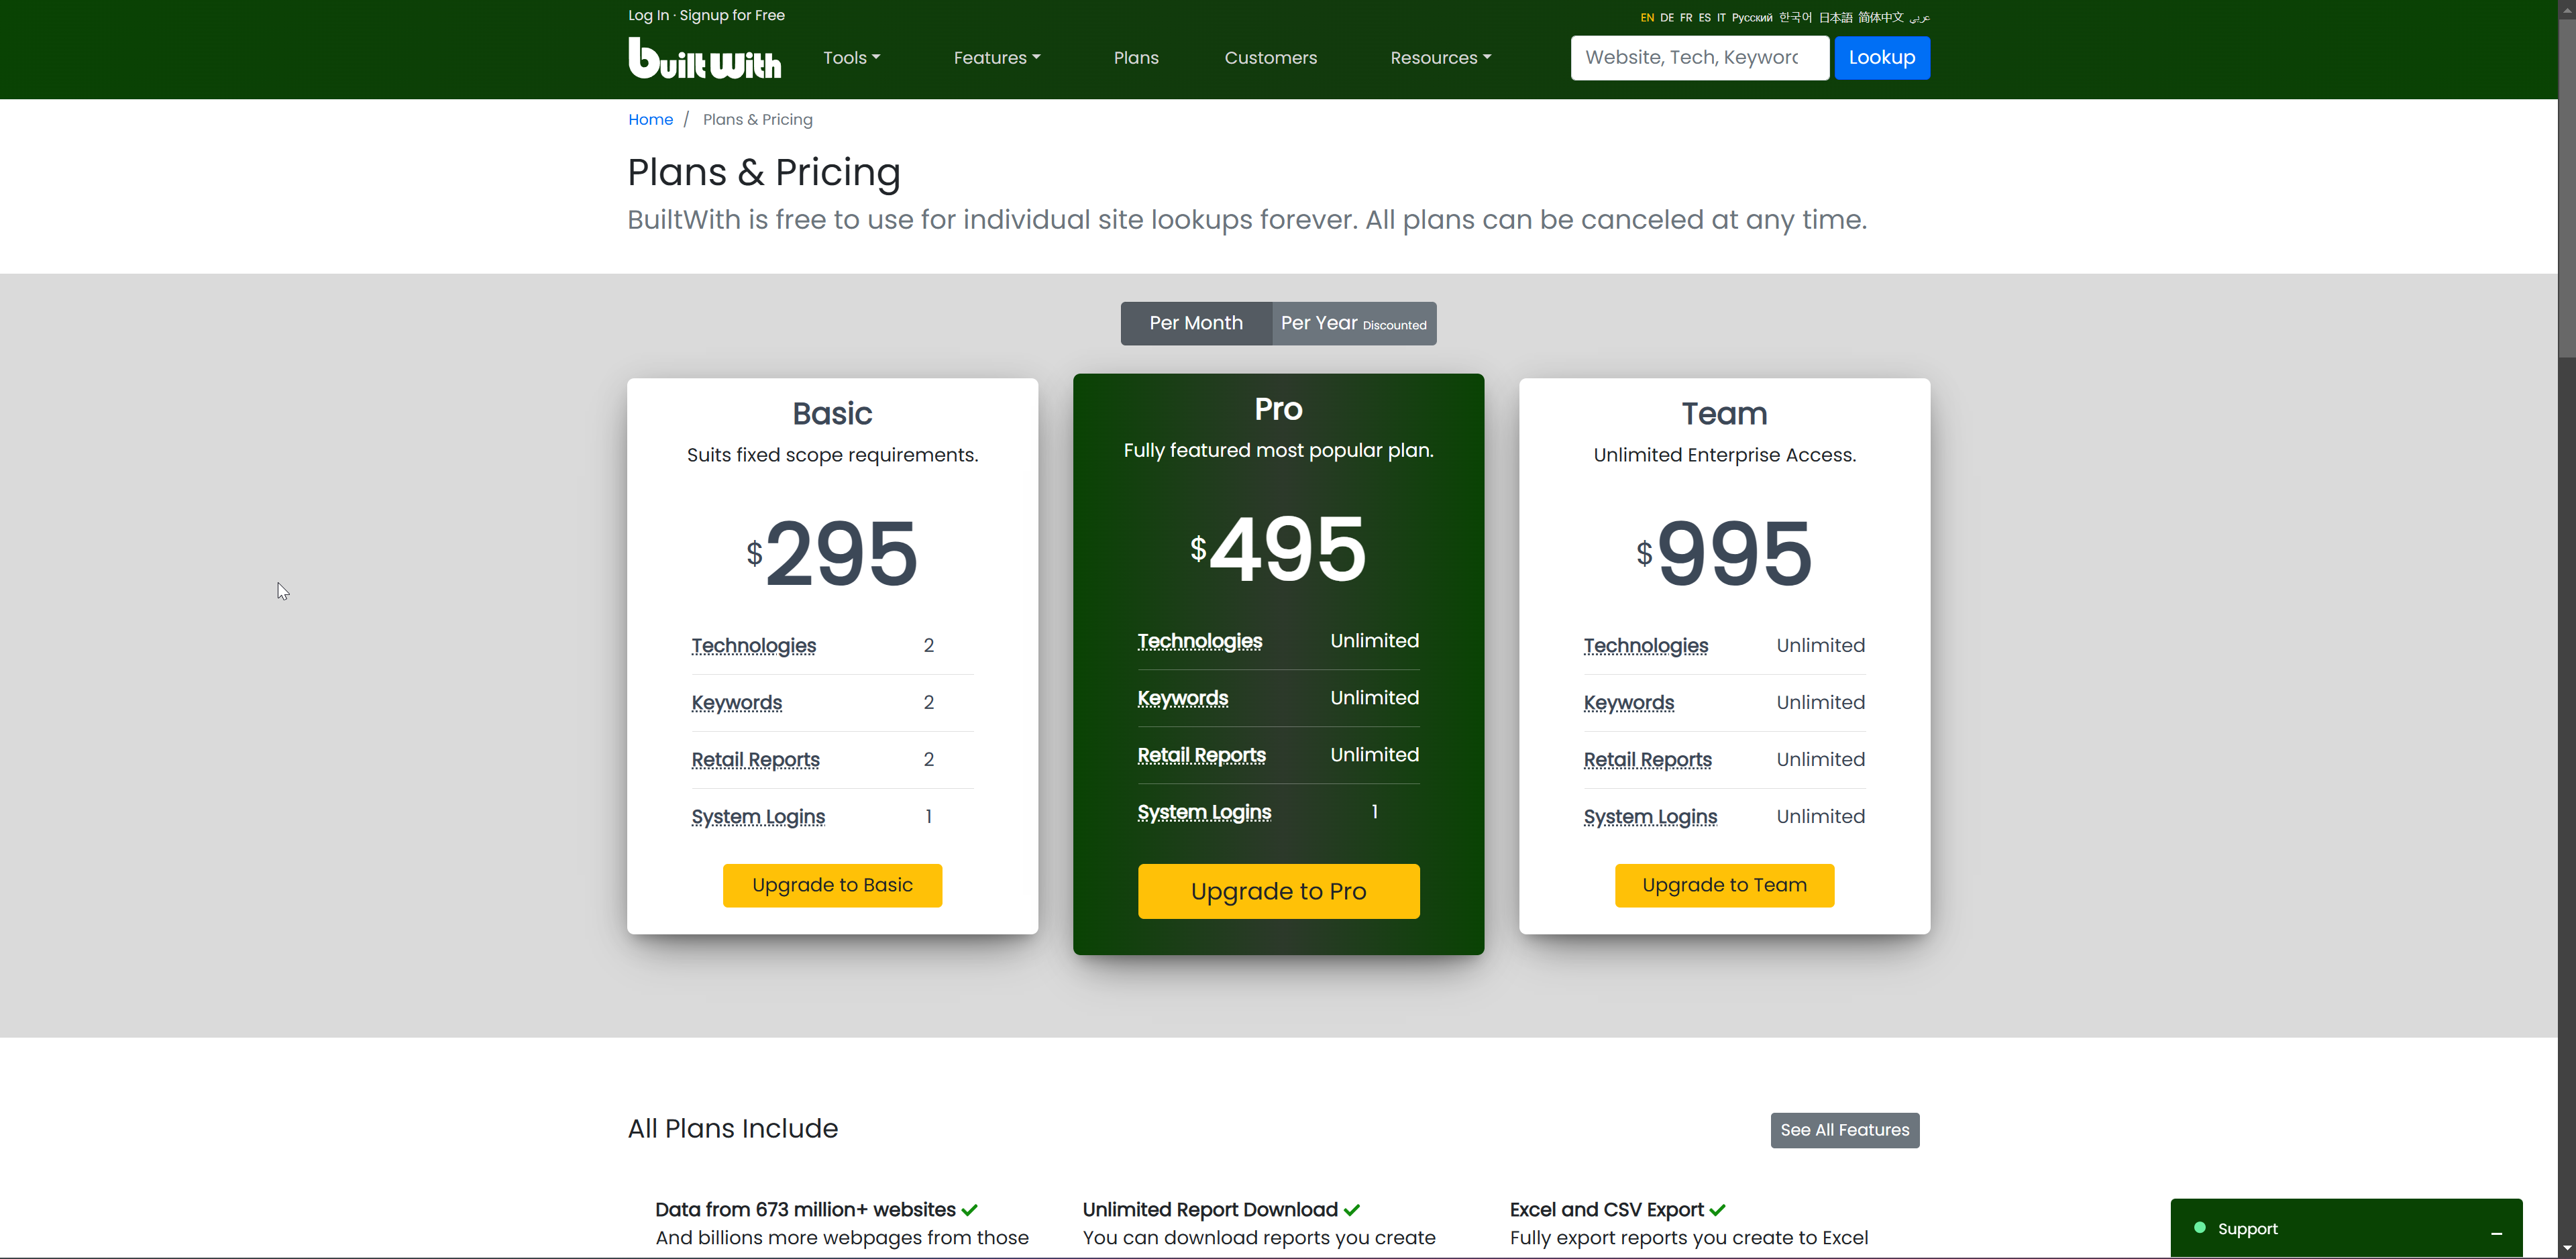Open Technologies details in the Basic plan

pyautogui.click(x=753, y=645)
